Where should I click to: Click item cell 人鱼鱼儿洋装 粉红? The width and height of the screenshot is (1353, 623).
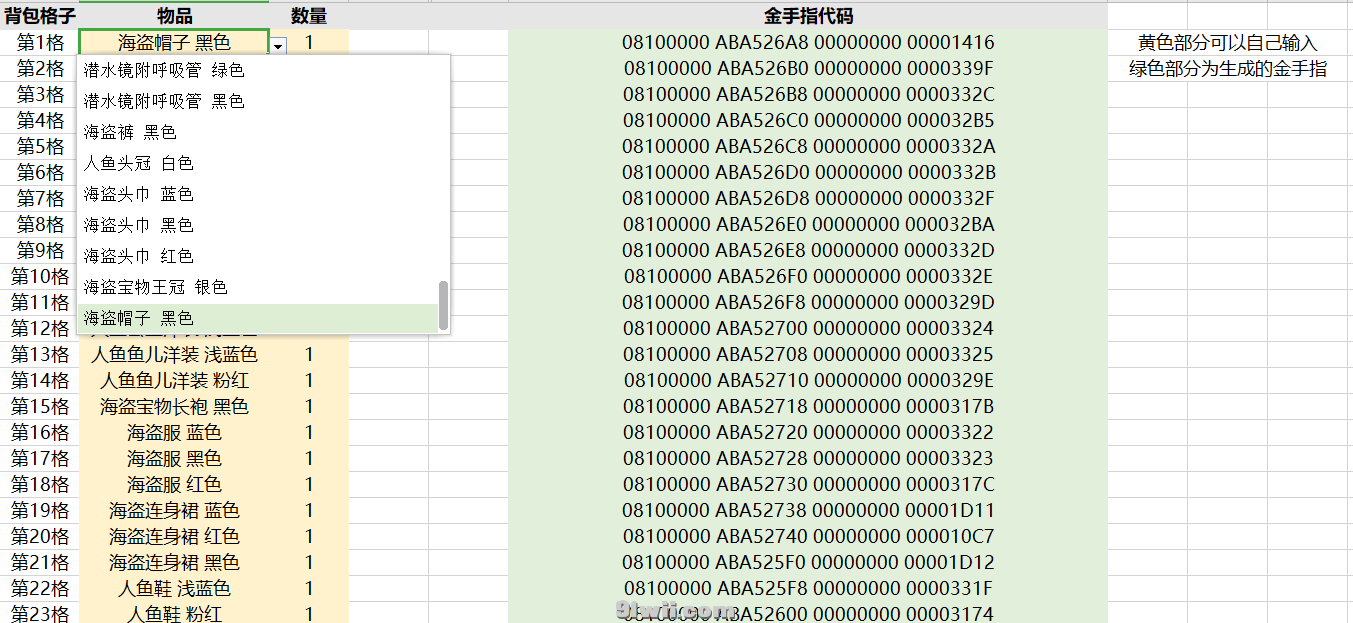pyautogui.click(x=174, y=380)
